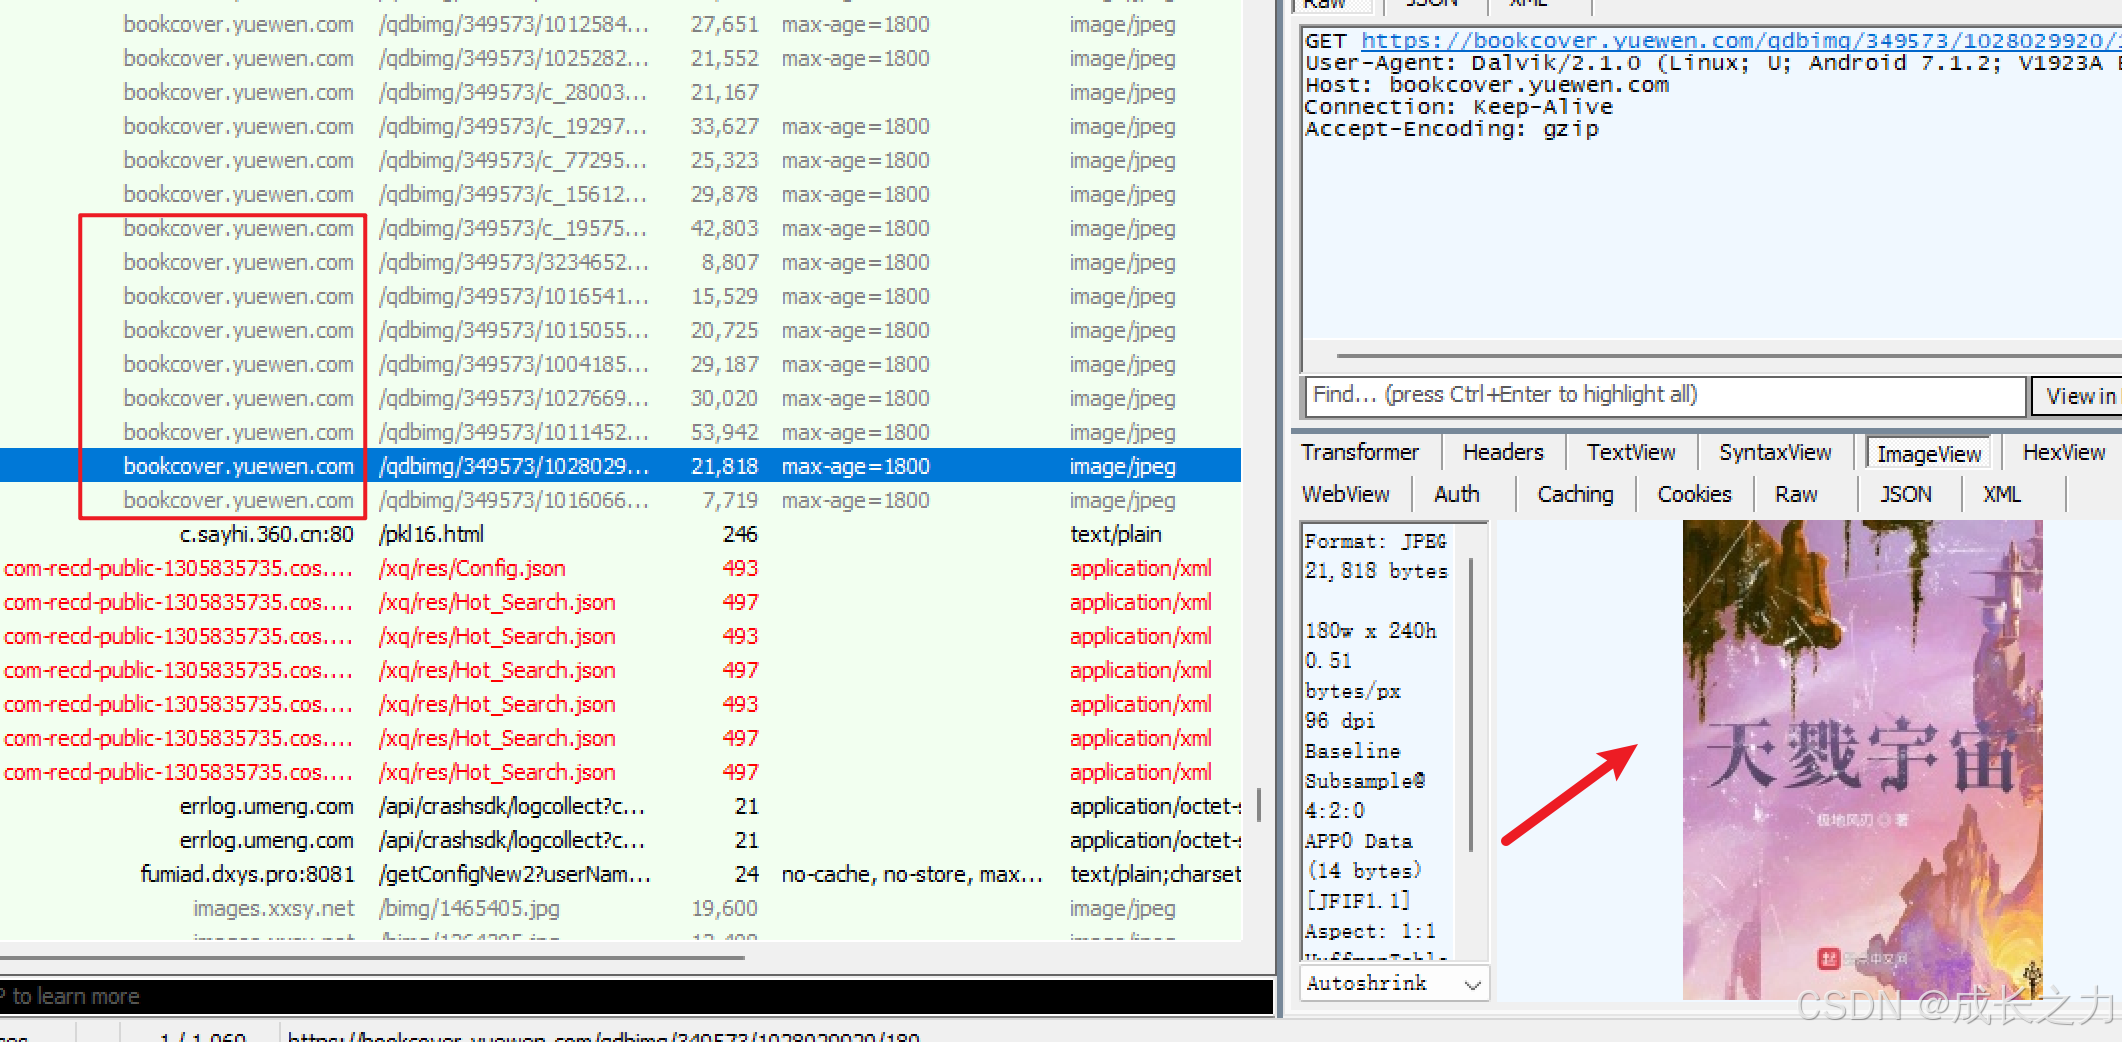
Task: Select session row /qdbimg/349573/1028029...
Action: (x=620, y=466)
